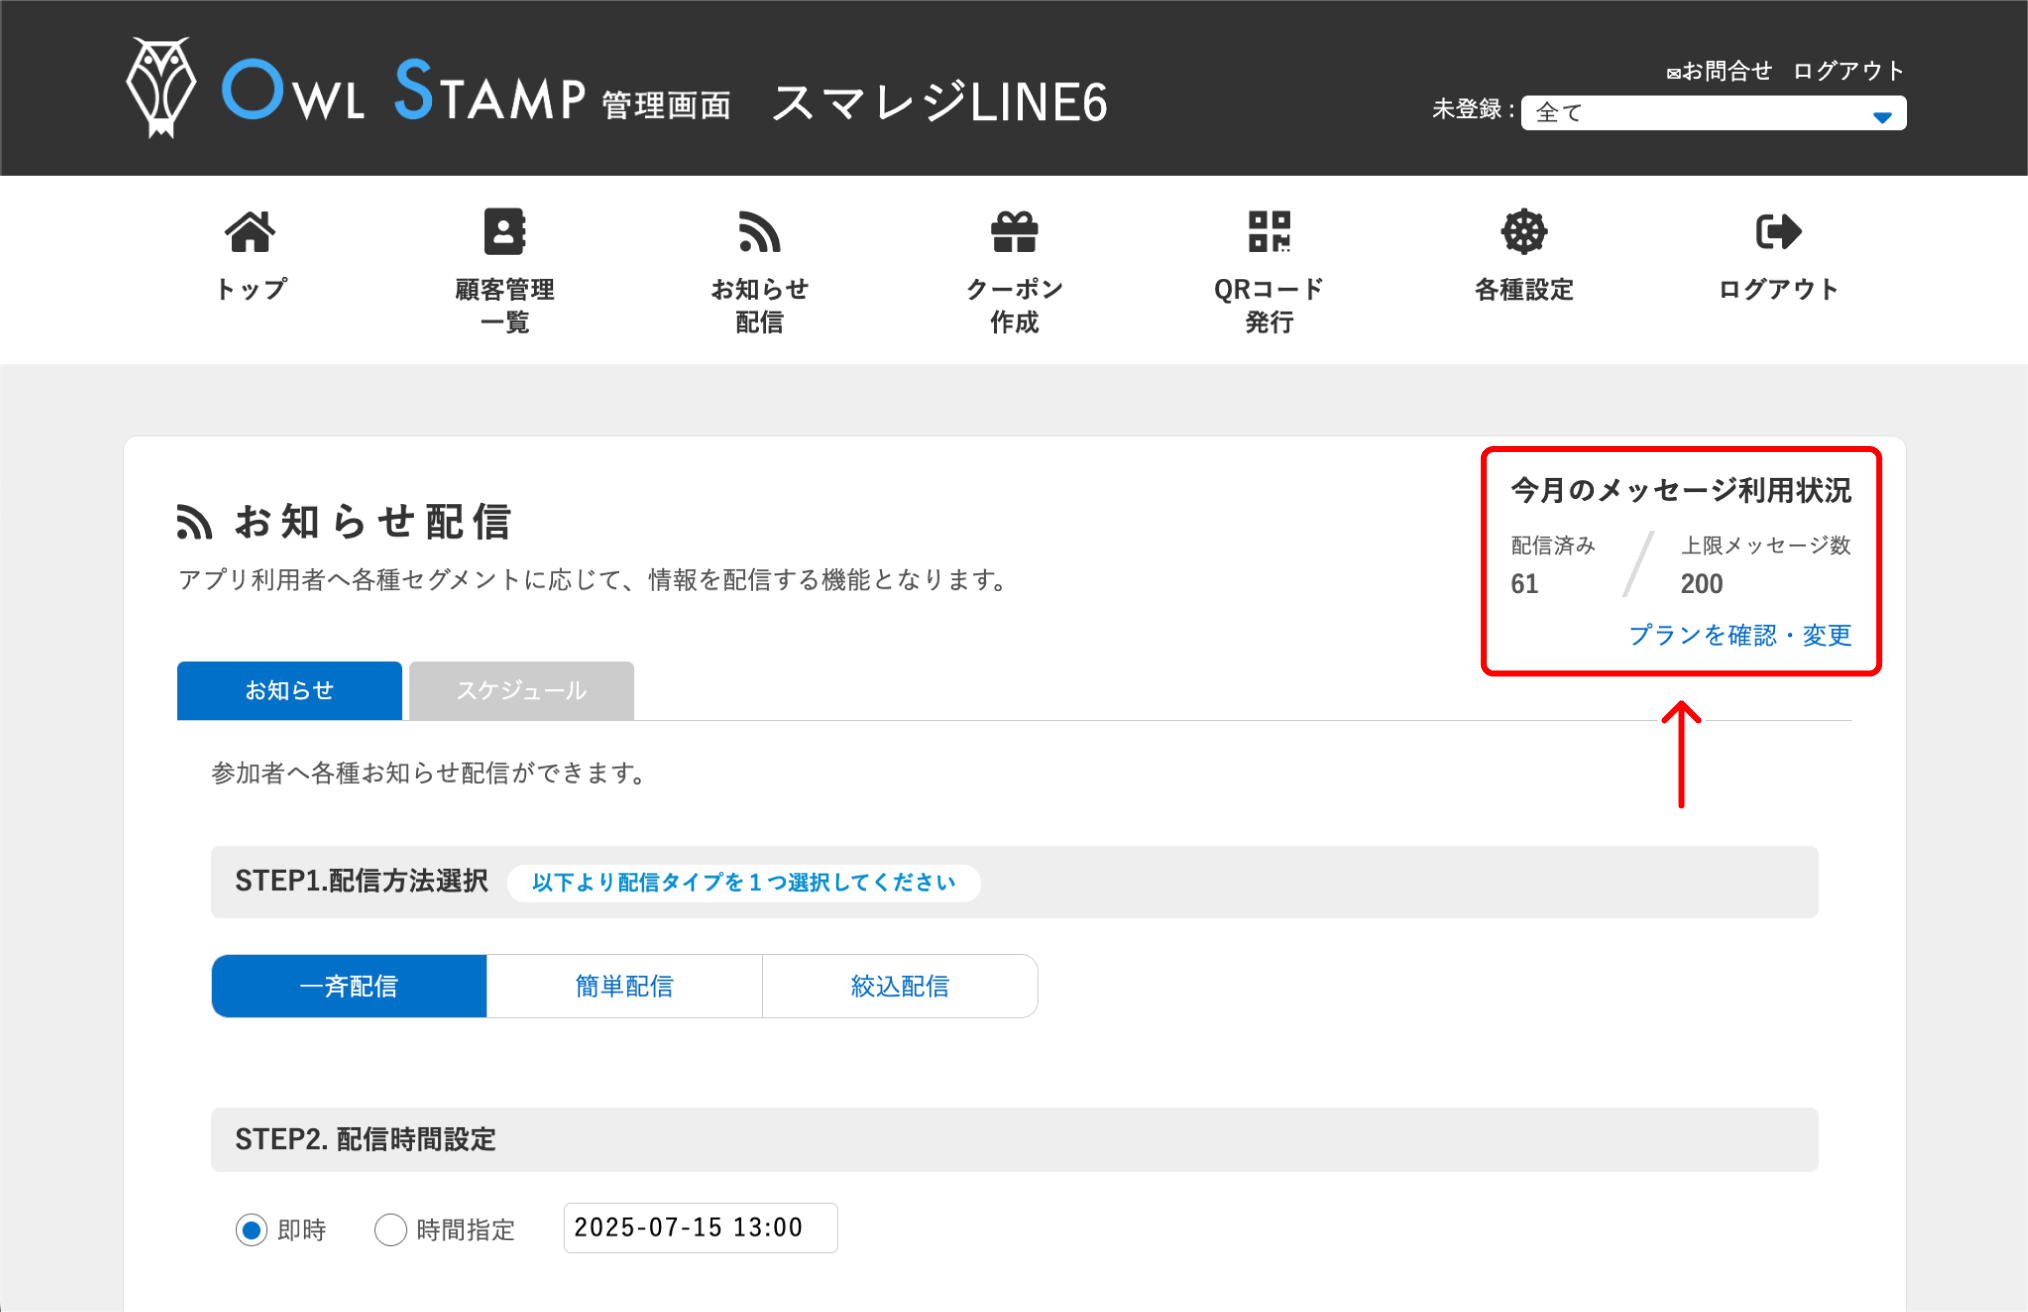Click the お知らせ配信 page heading icon
The height and width of the screenshot is (1312, 2028).
pos(194,522)
